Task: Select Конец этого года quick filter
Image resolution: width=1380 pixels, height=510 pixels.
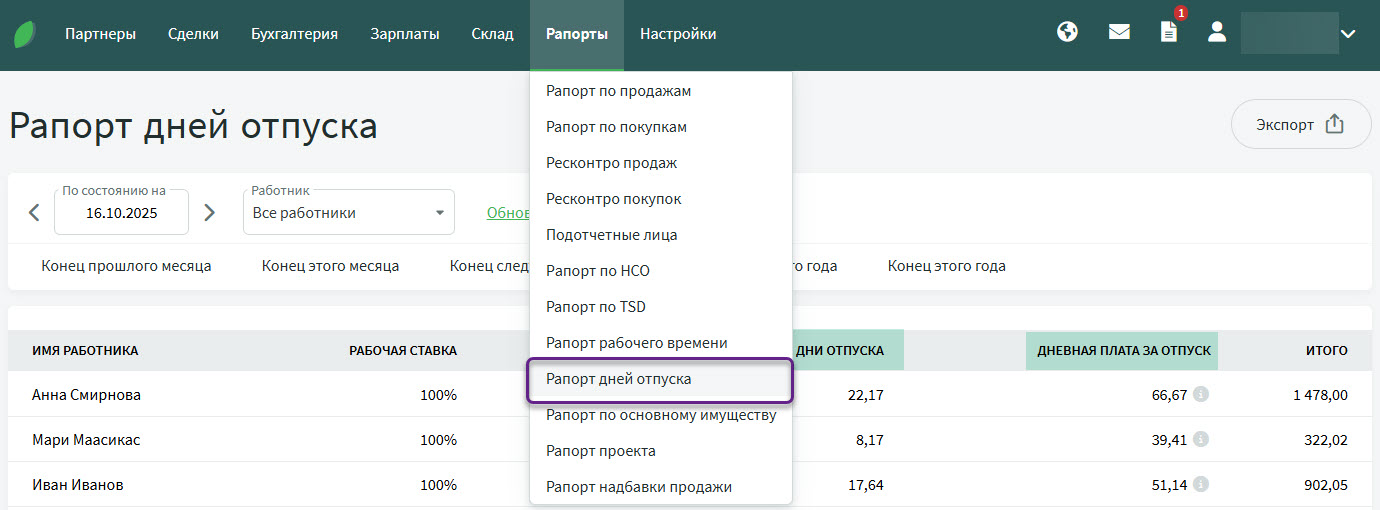Action: click(946, 266)
